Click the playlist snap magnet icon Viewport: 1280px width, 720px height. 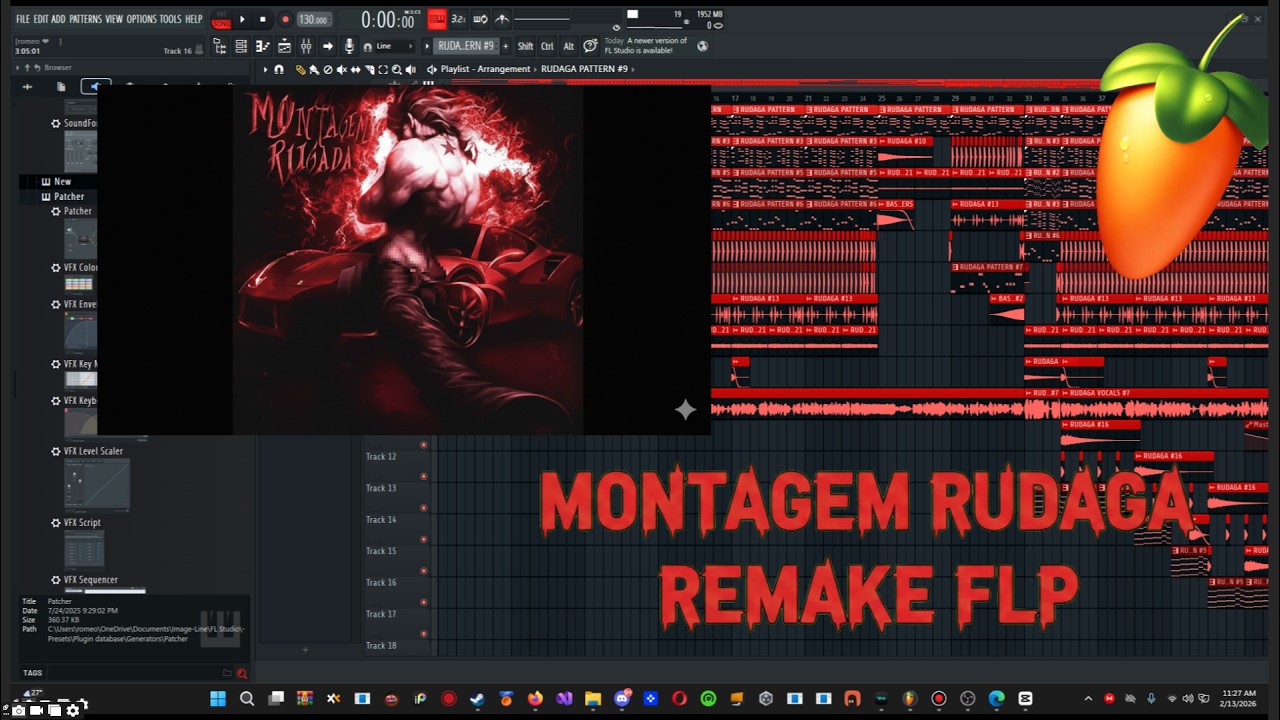point(279,69)
